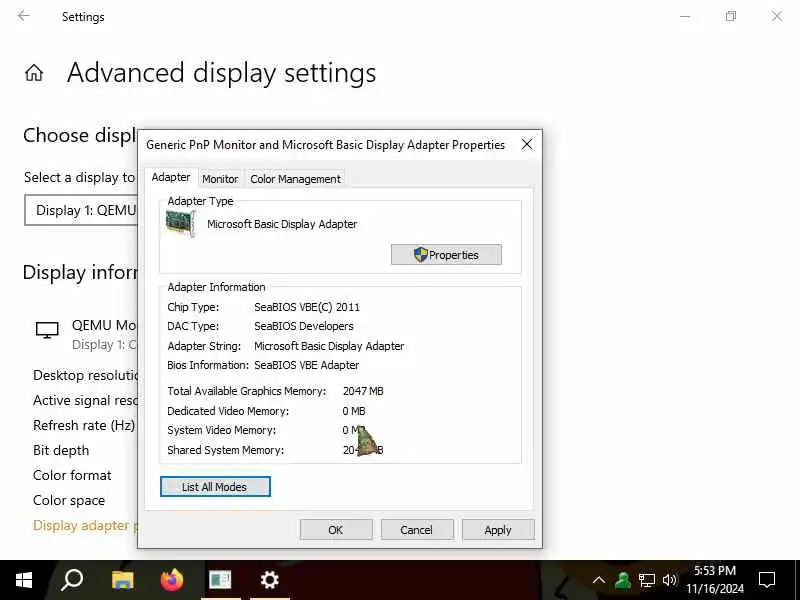Click Show desktop sliver at taskbar end
The height and width of the screenshot is (600, 800).
(797, 580)
